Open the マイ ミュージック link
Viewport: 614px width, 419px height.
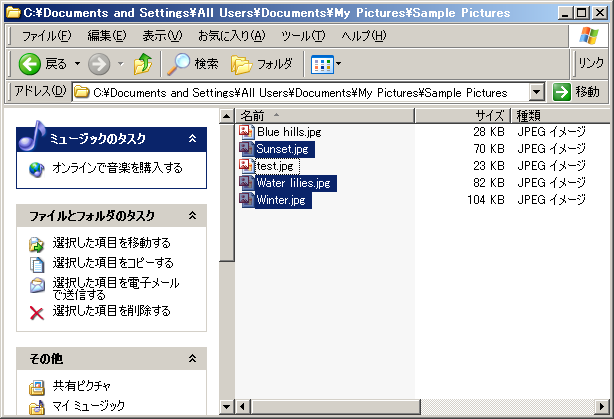point(88,406)
